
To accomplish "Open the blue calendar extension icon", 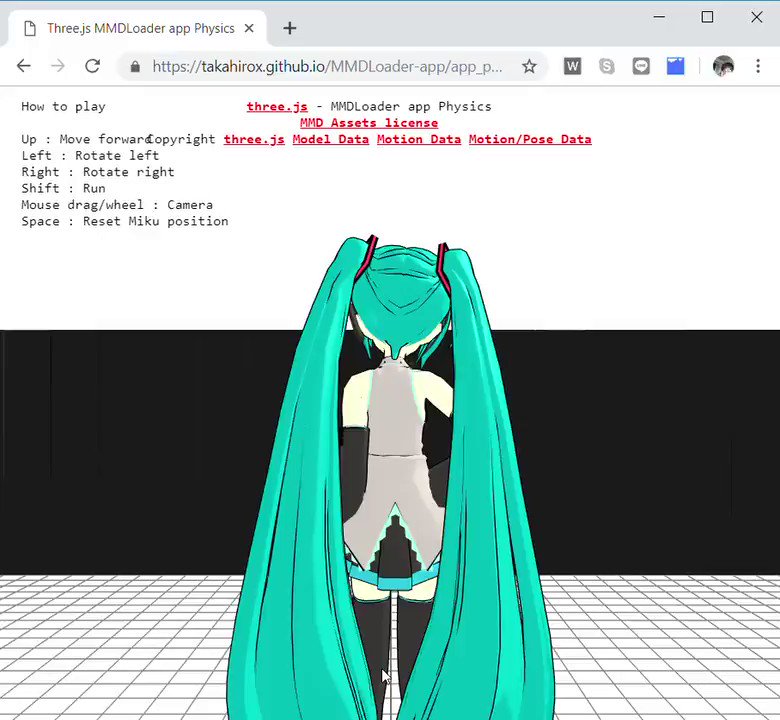I will tap(676, 66).
